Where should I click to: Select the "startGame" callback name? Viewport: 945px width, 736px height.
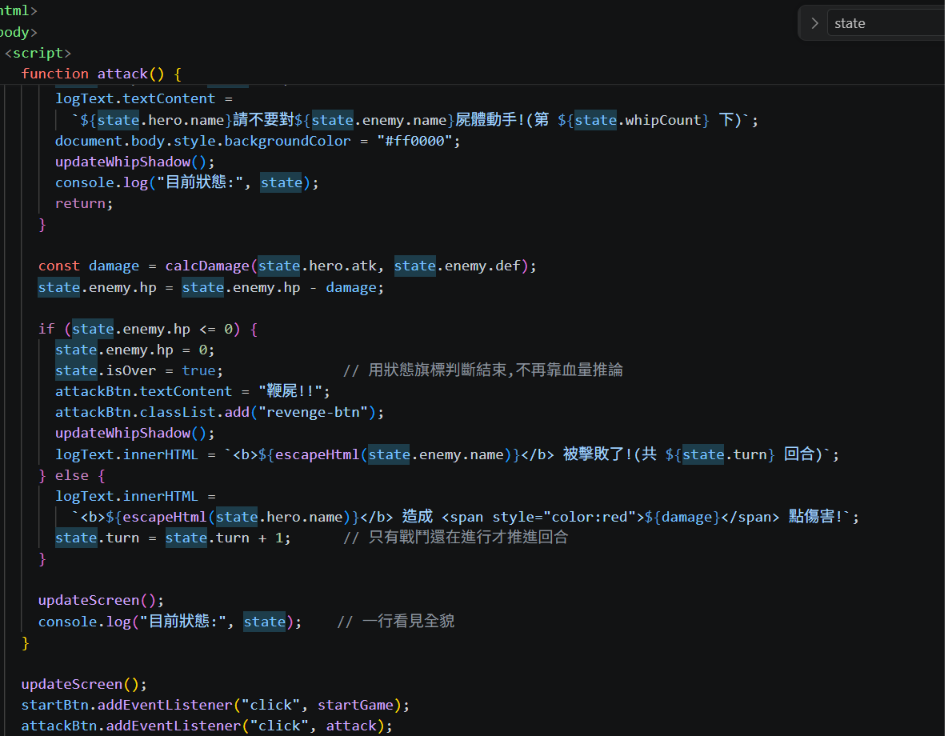(x=356, y=705)
